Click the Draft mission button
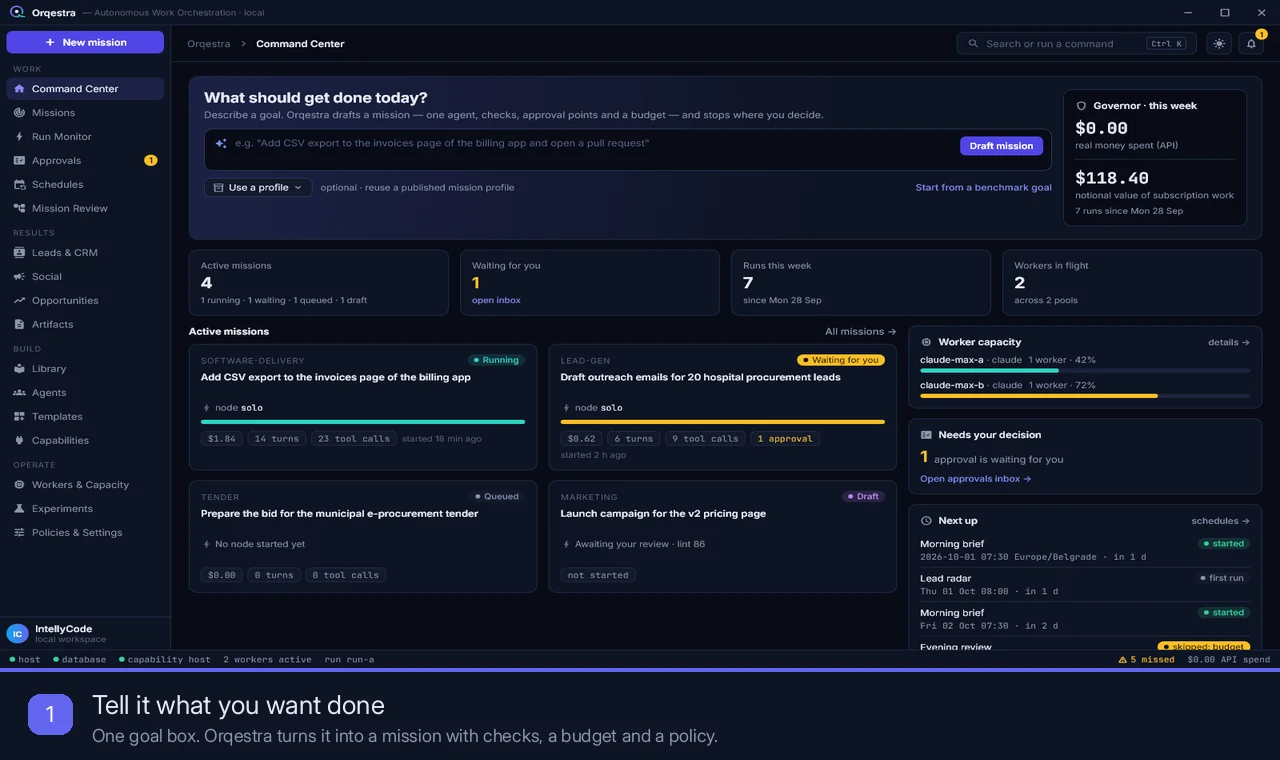Screen dimensions: 1280x760 coord(1001,146)
